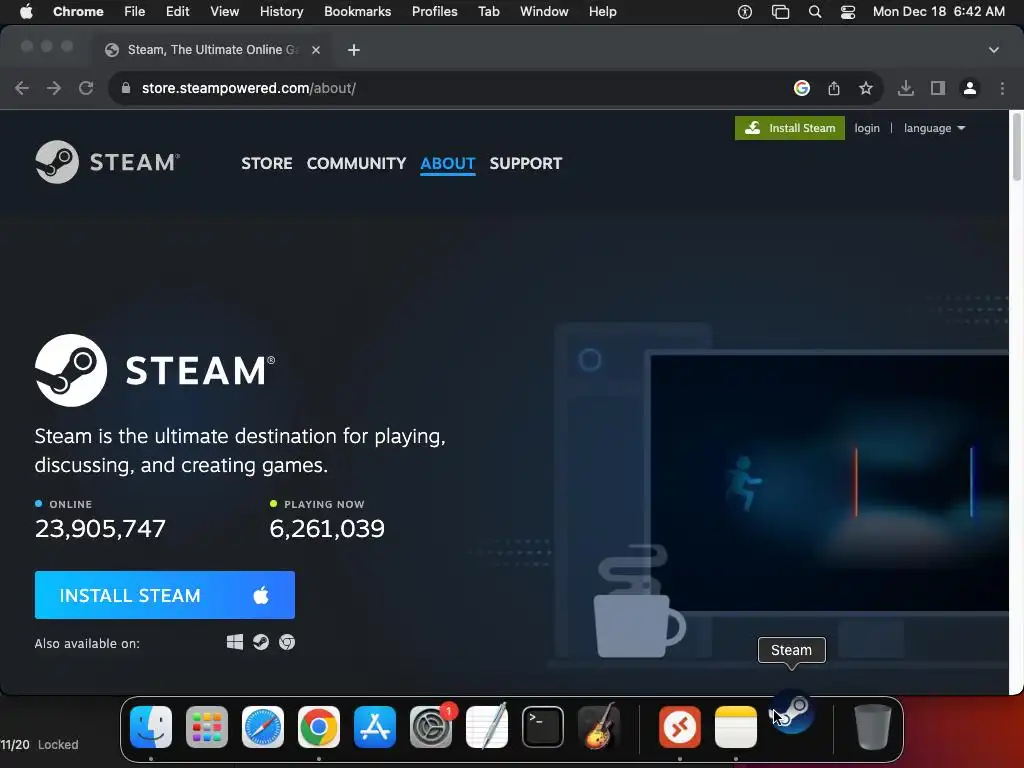Select the ABOUT tab
Viewport: 1024px width, 768px height.
[447, 163]
